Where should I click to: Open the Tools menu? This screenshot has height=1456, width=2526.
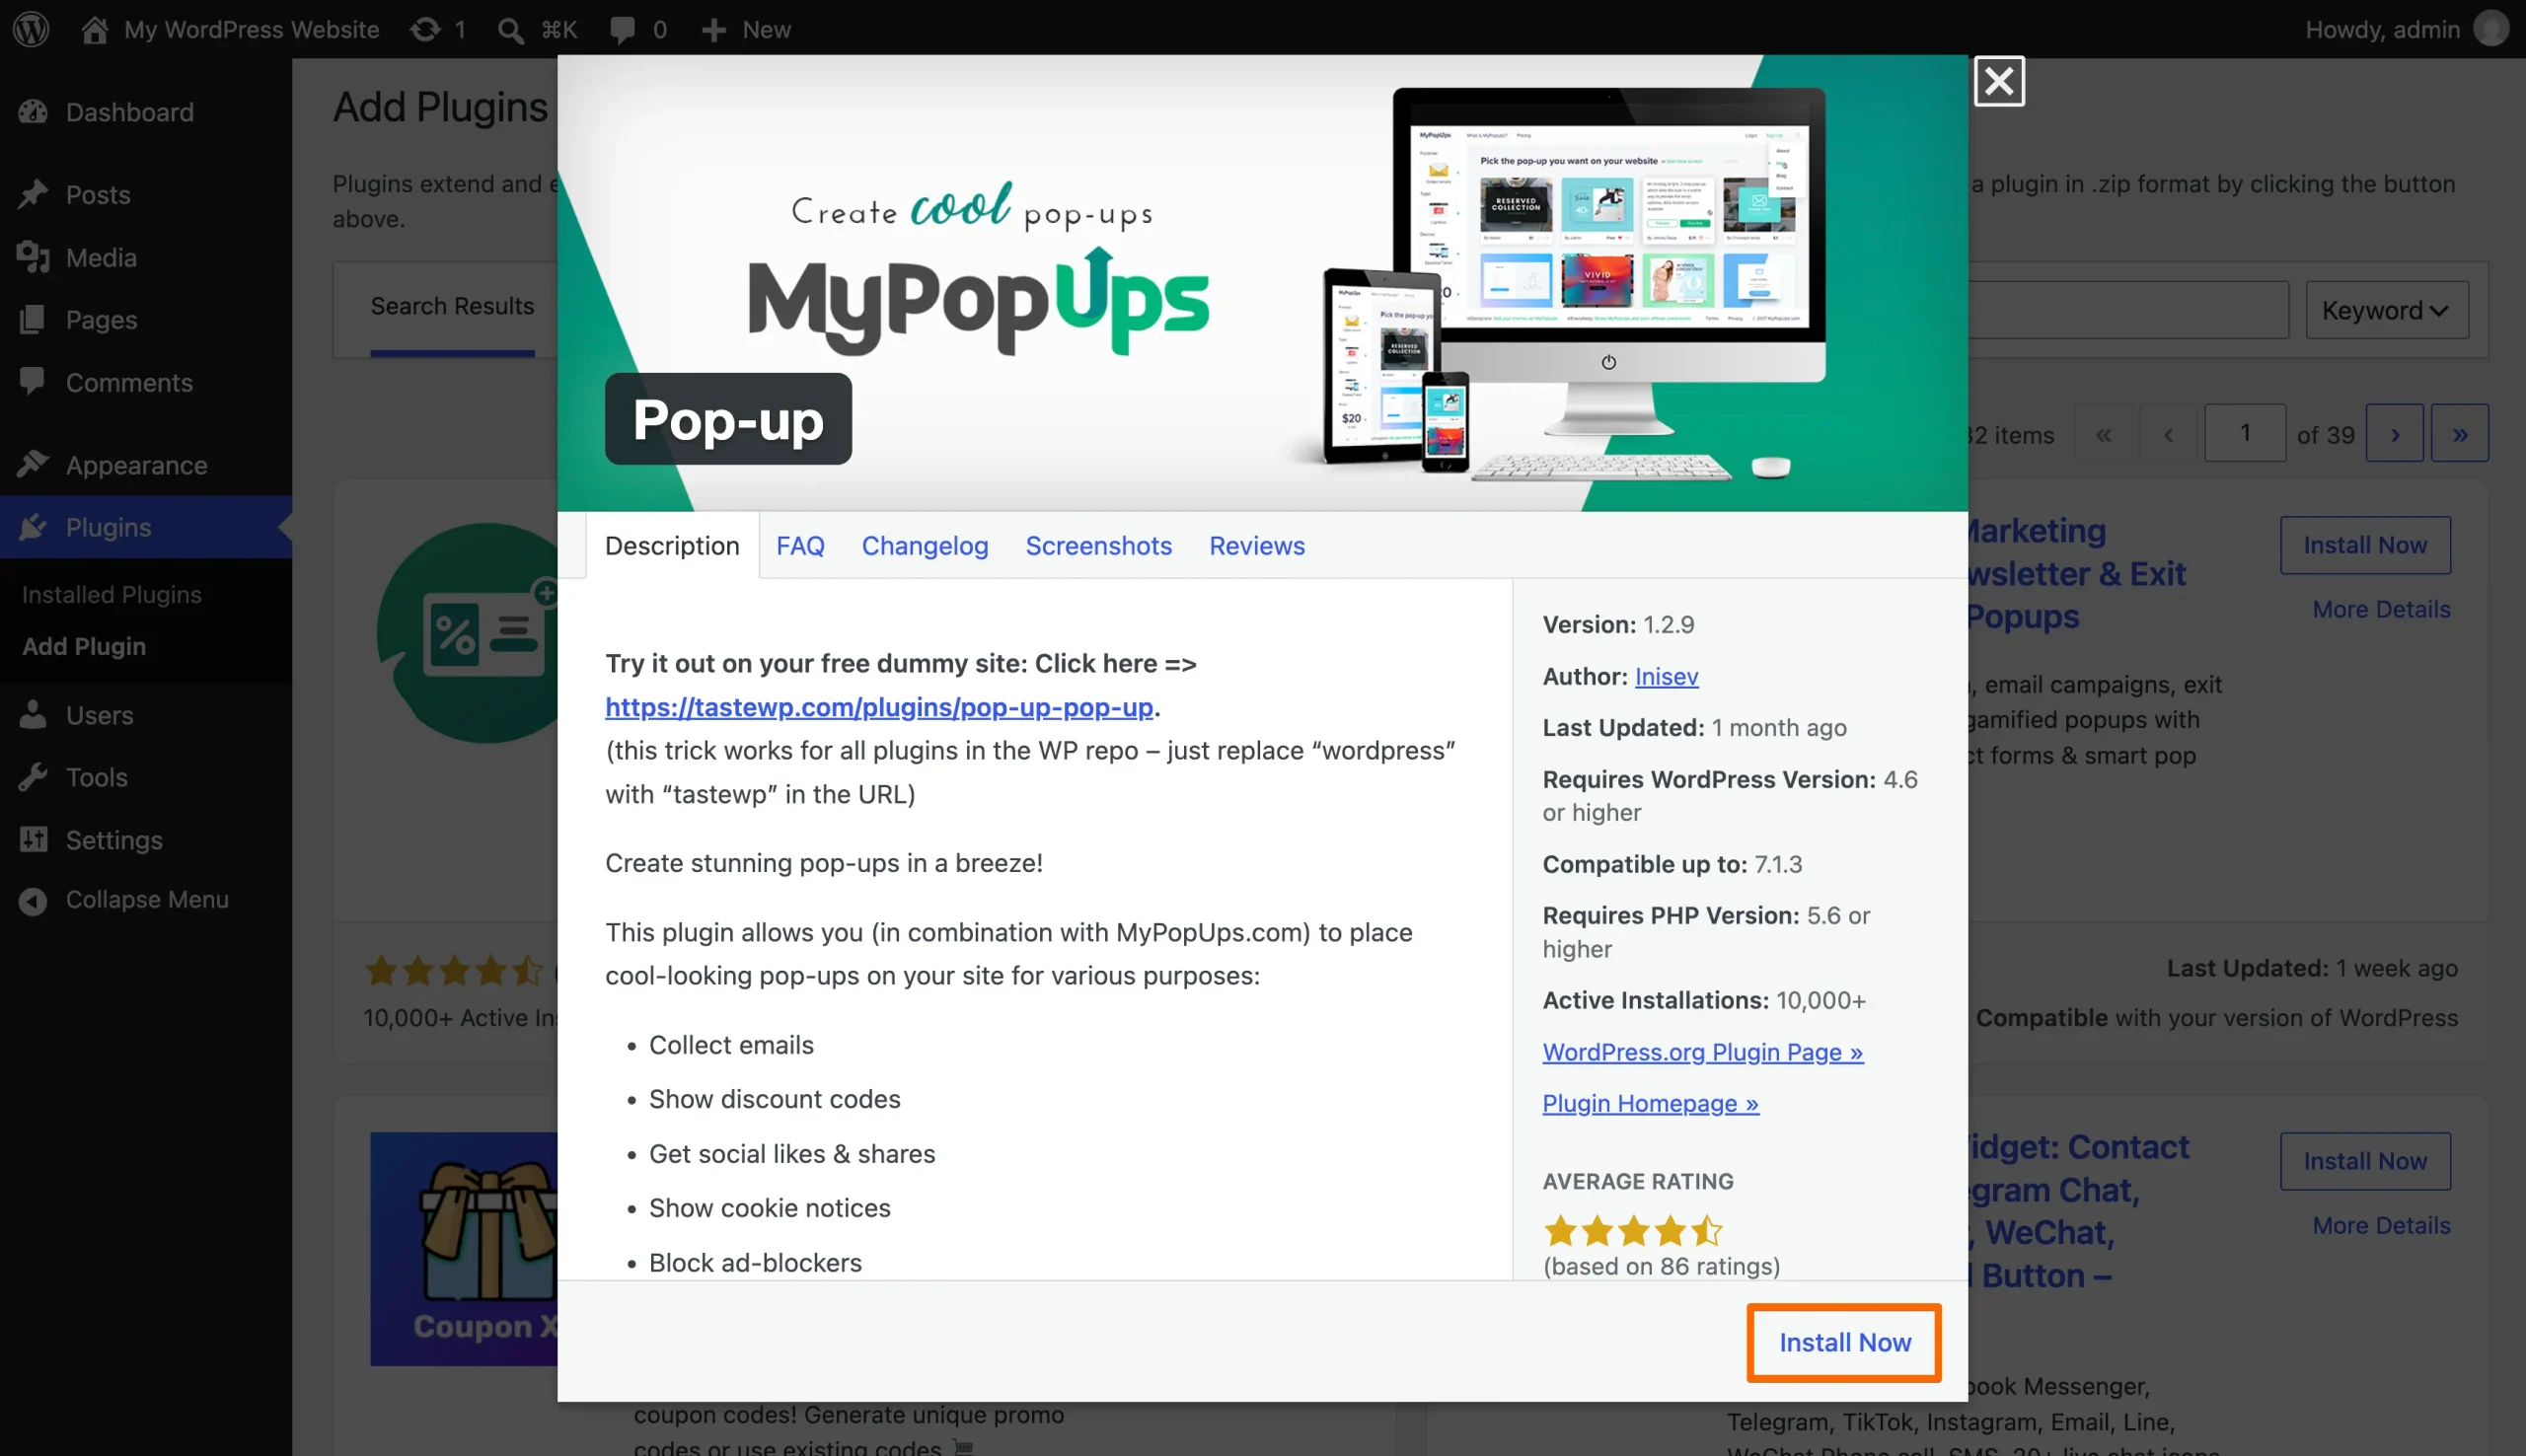(x=146, y=777)
